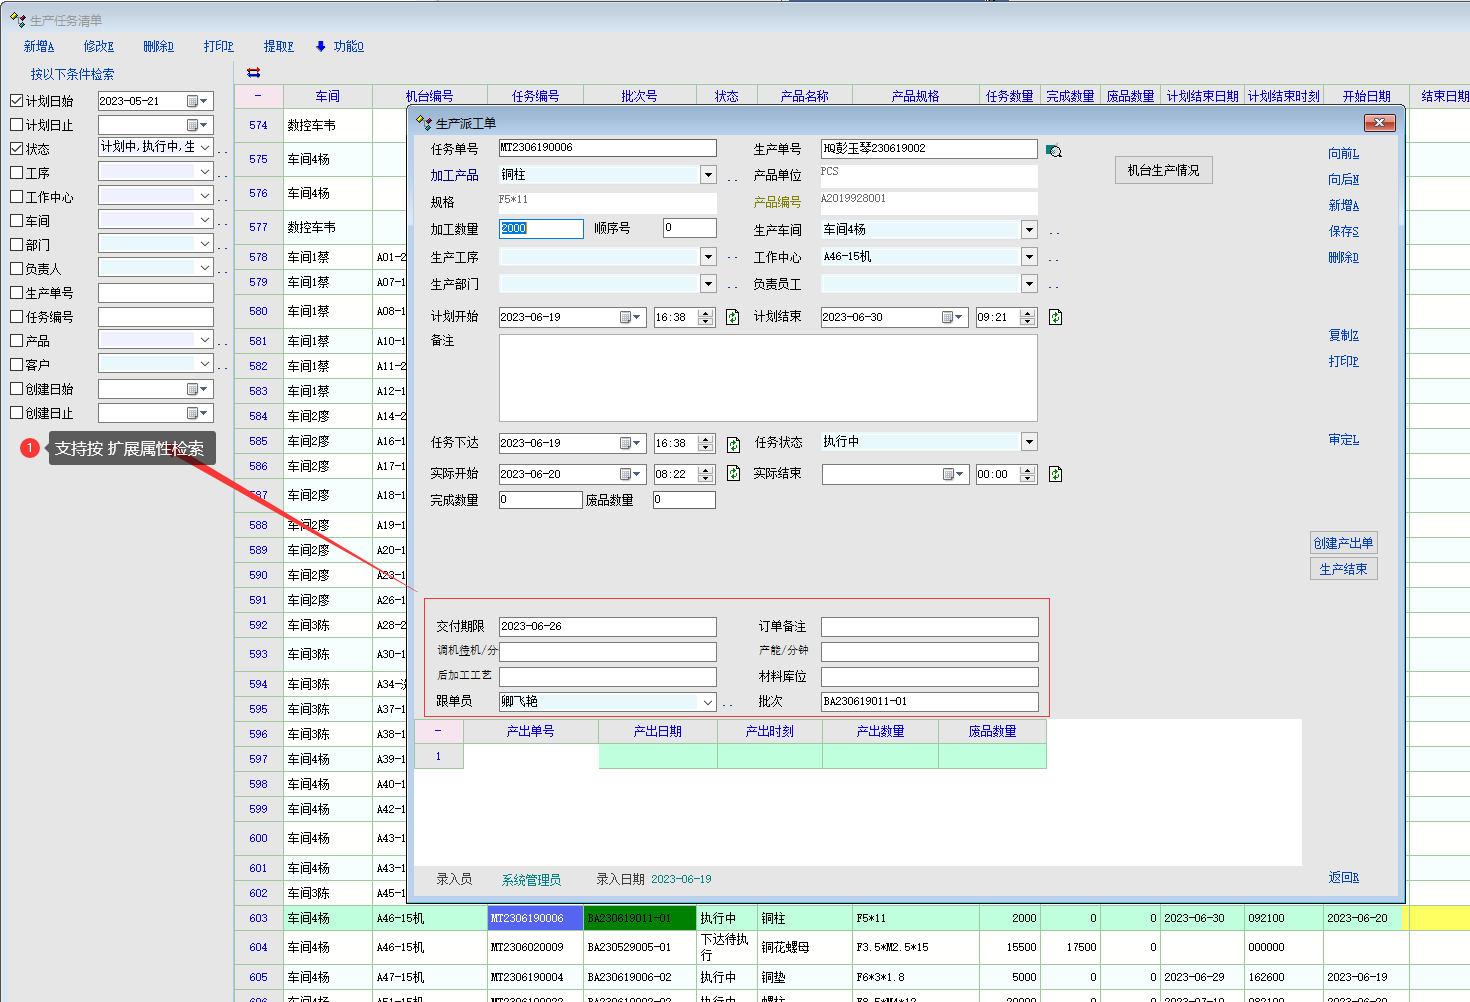Uncheck the 计划日始 filter checkbox
Image resolution: width=1470 pixels, height=1002 pixels.
click(x=17, y=101)
